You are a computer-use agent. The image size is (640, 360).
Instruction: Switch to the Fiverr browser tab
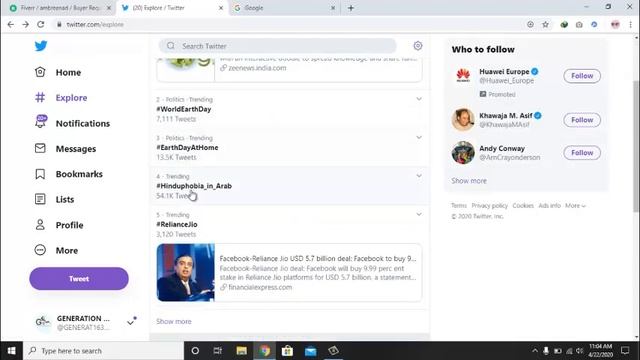click(x=59, y=8)
